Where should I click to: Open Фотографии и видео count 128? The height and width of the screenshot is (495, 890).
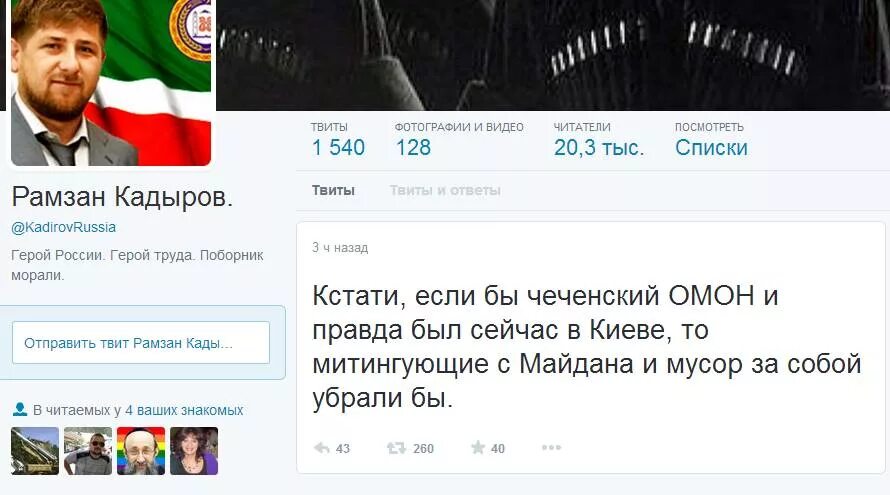413,148
